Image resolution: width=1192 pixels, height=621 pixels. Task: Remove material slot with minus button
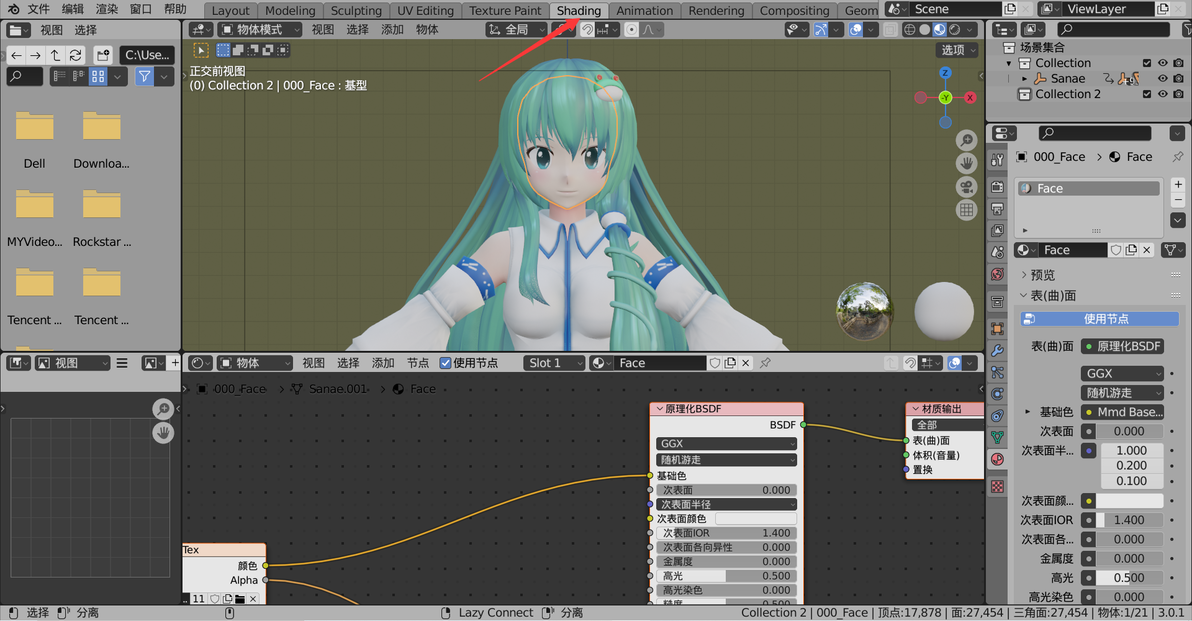[x=1178, y=200]
